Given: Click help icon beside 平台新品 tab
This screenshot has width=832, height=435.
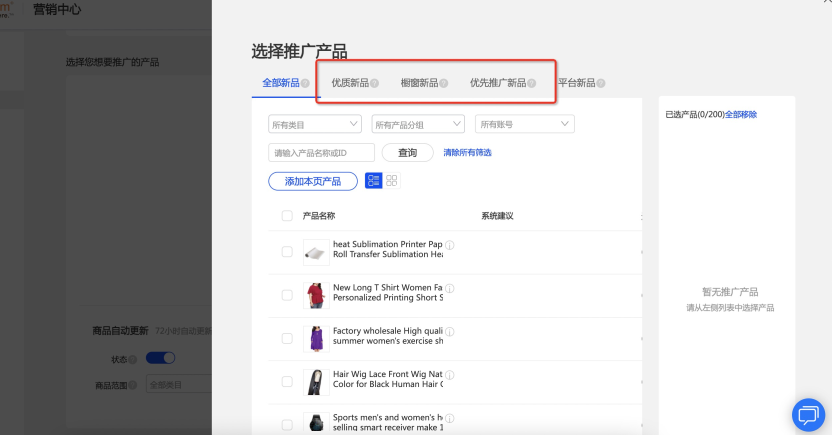Looking at the screenshot, I should (601, 83).
